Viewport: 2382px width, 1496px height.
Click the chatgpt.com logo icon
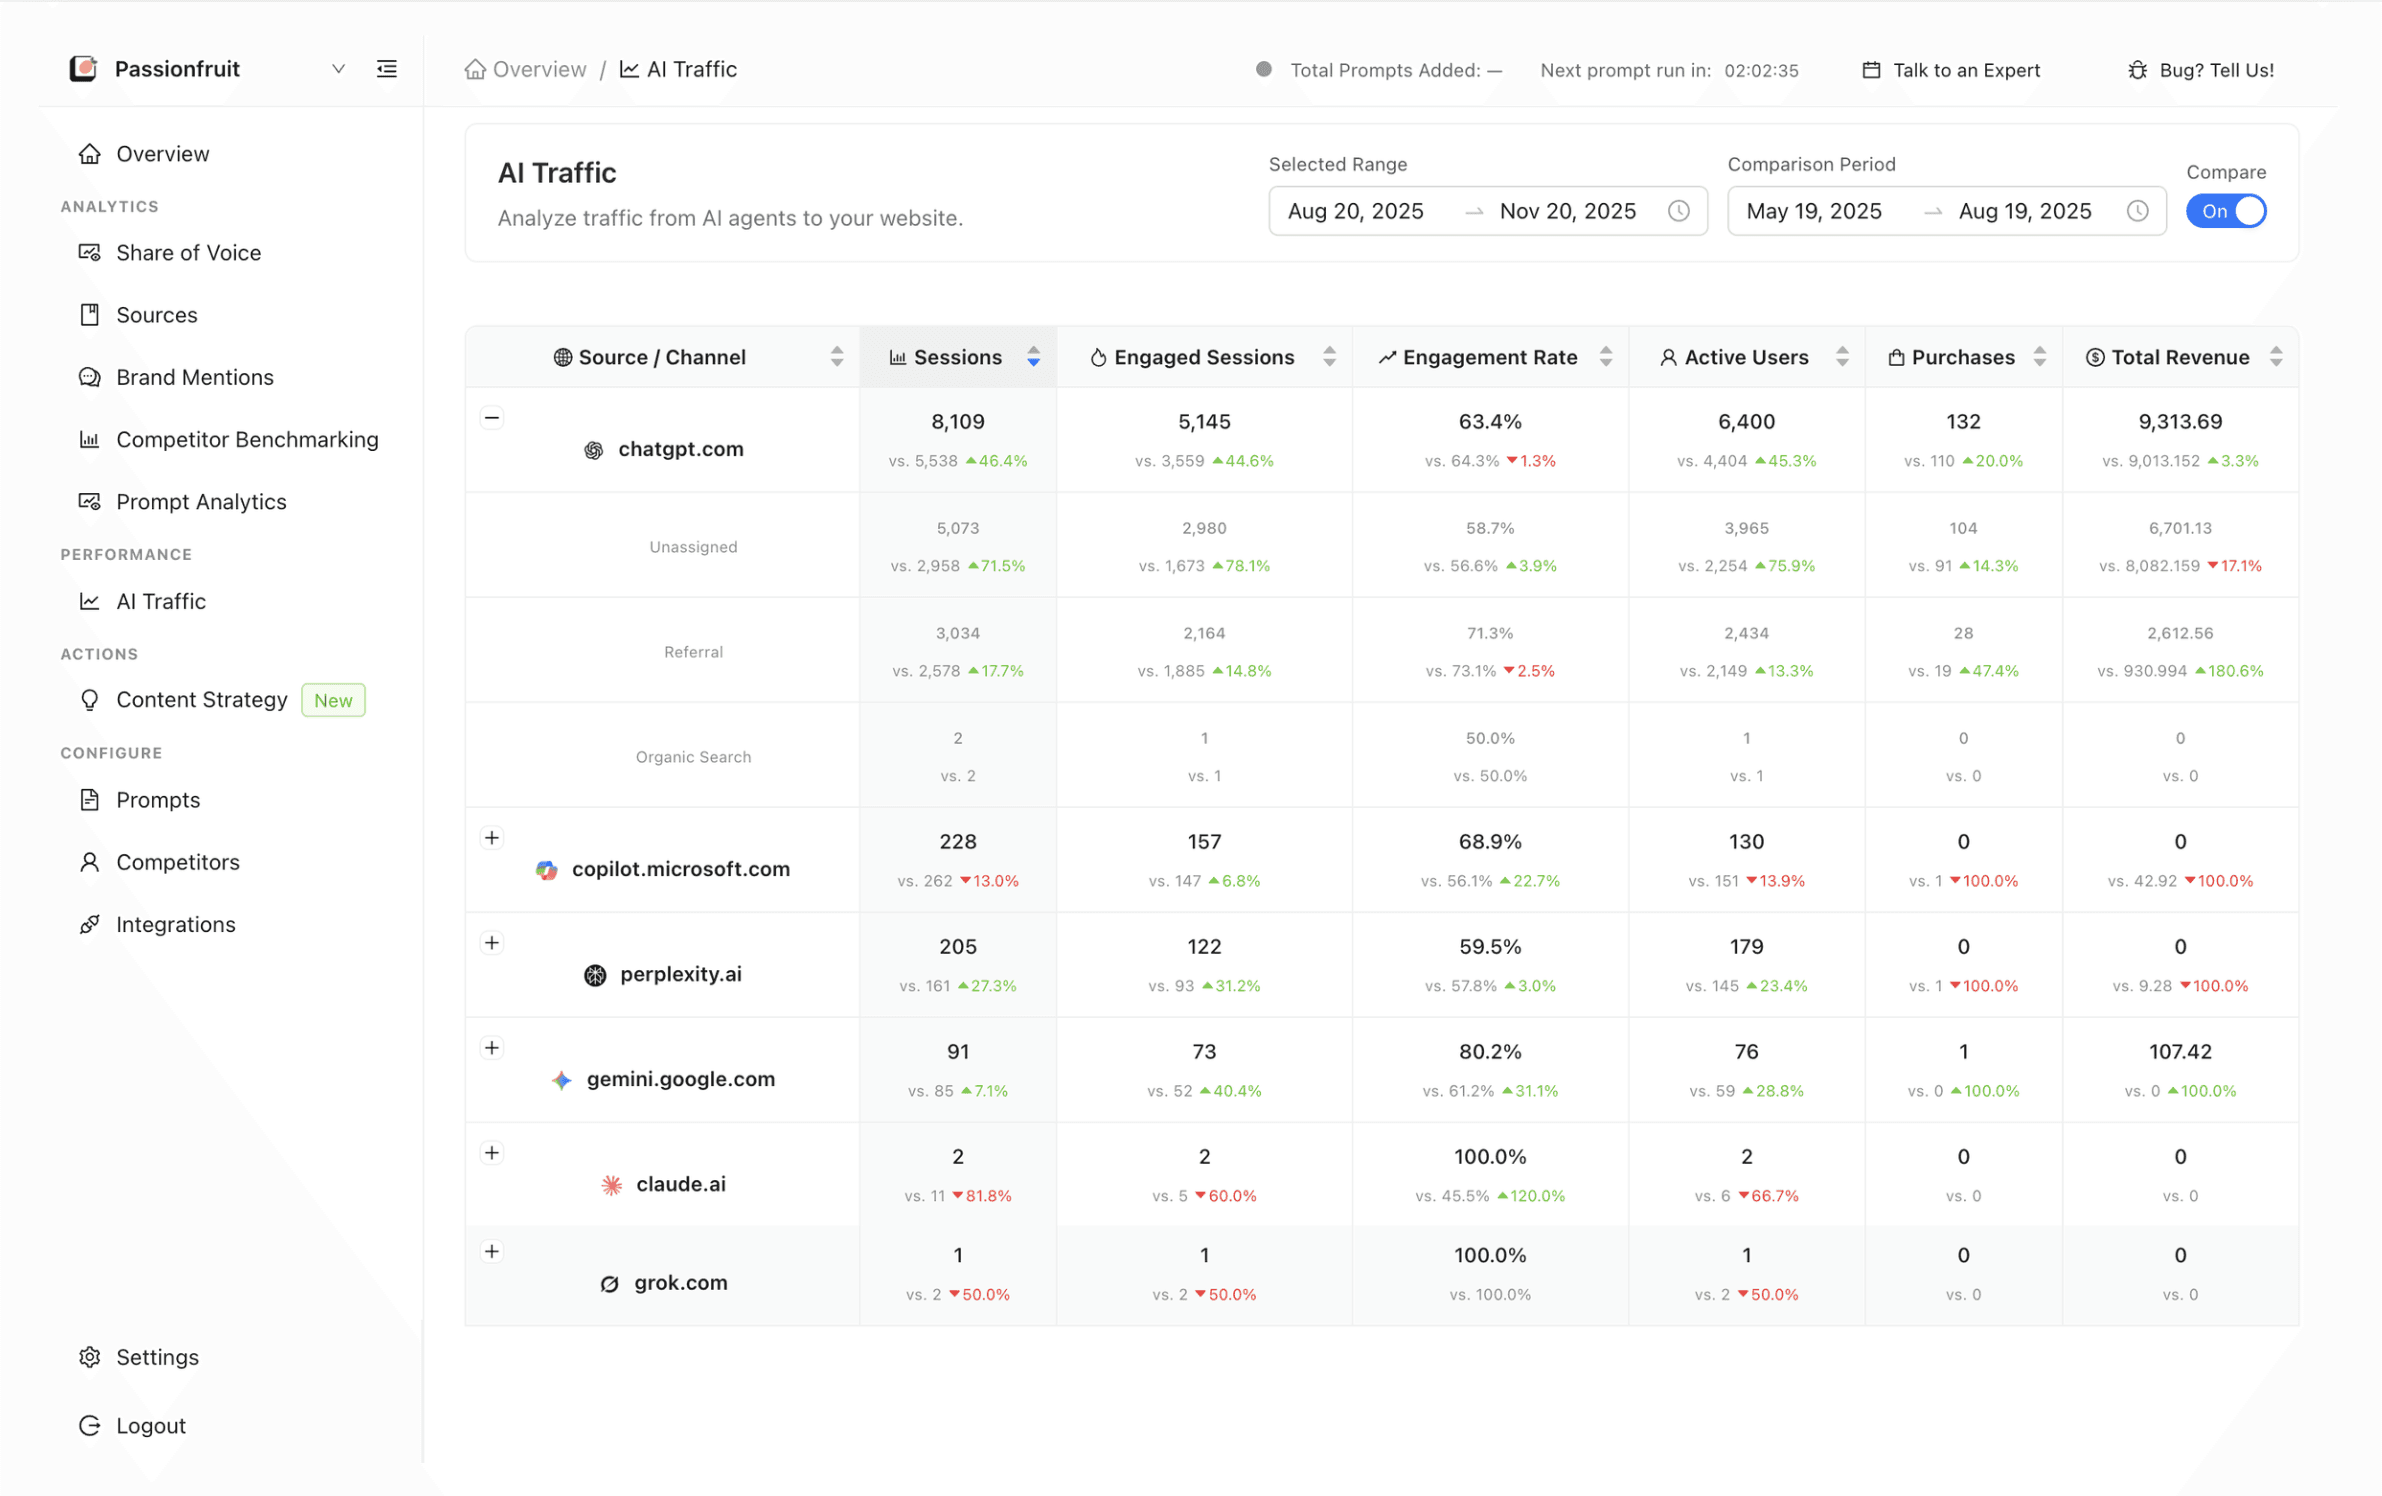tap(594, 451)
